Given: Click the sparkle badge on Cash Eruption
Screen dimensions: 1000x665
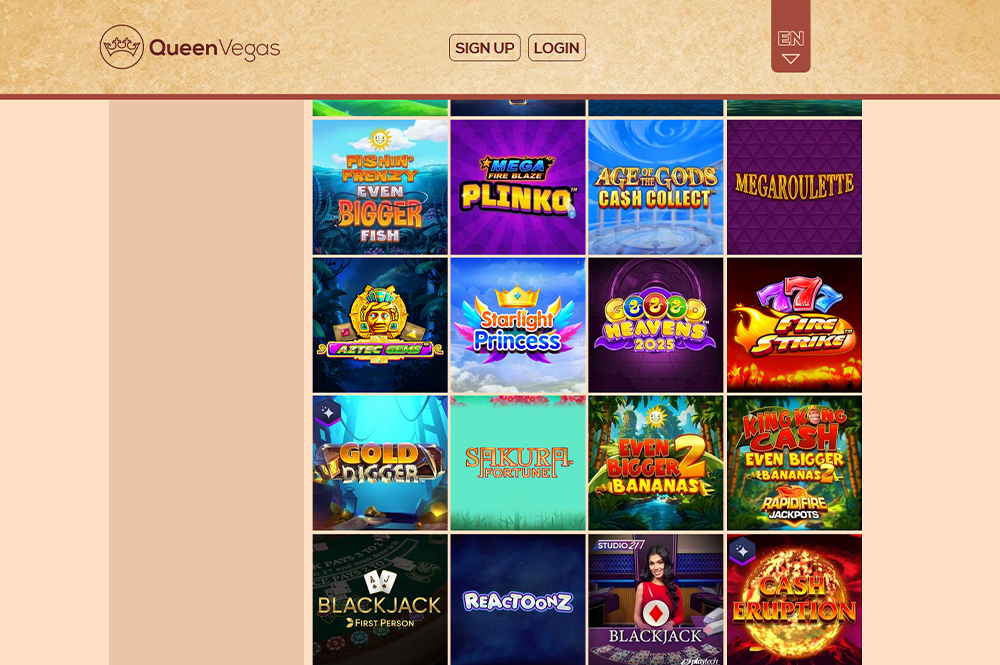Looking at the screenshot, I should pyautogui.click(x=742, y=551).
